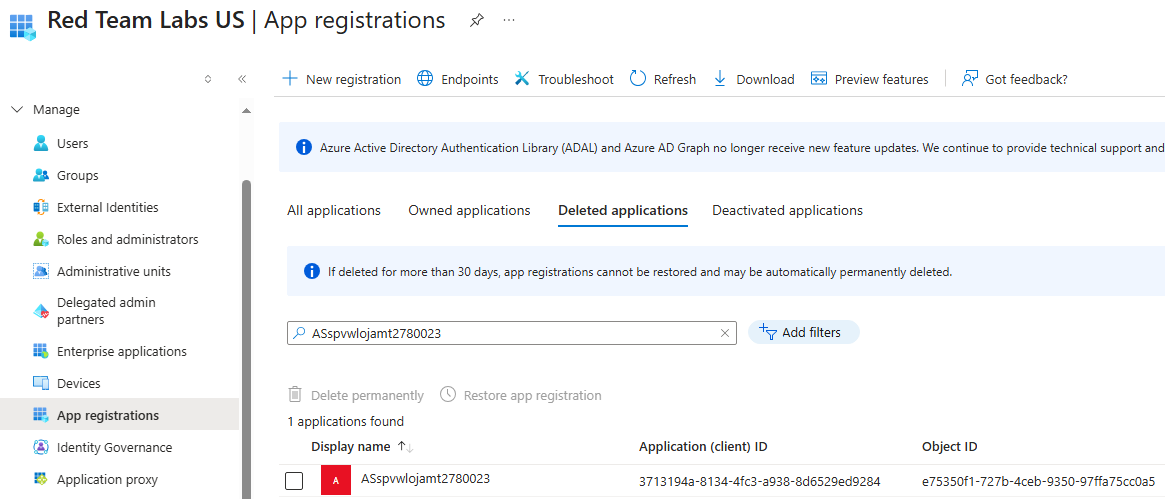Image resolution: width=1165 pixels, height=499 pixels.
Task: Collapse the Manage section
Action: pyautogui.click(x=16, y=110)
